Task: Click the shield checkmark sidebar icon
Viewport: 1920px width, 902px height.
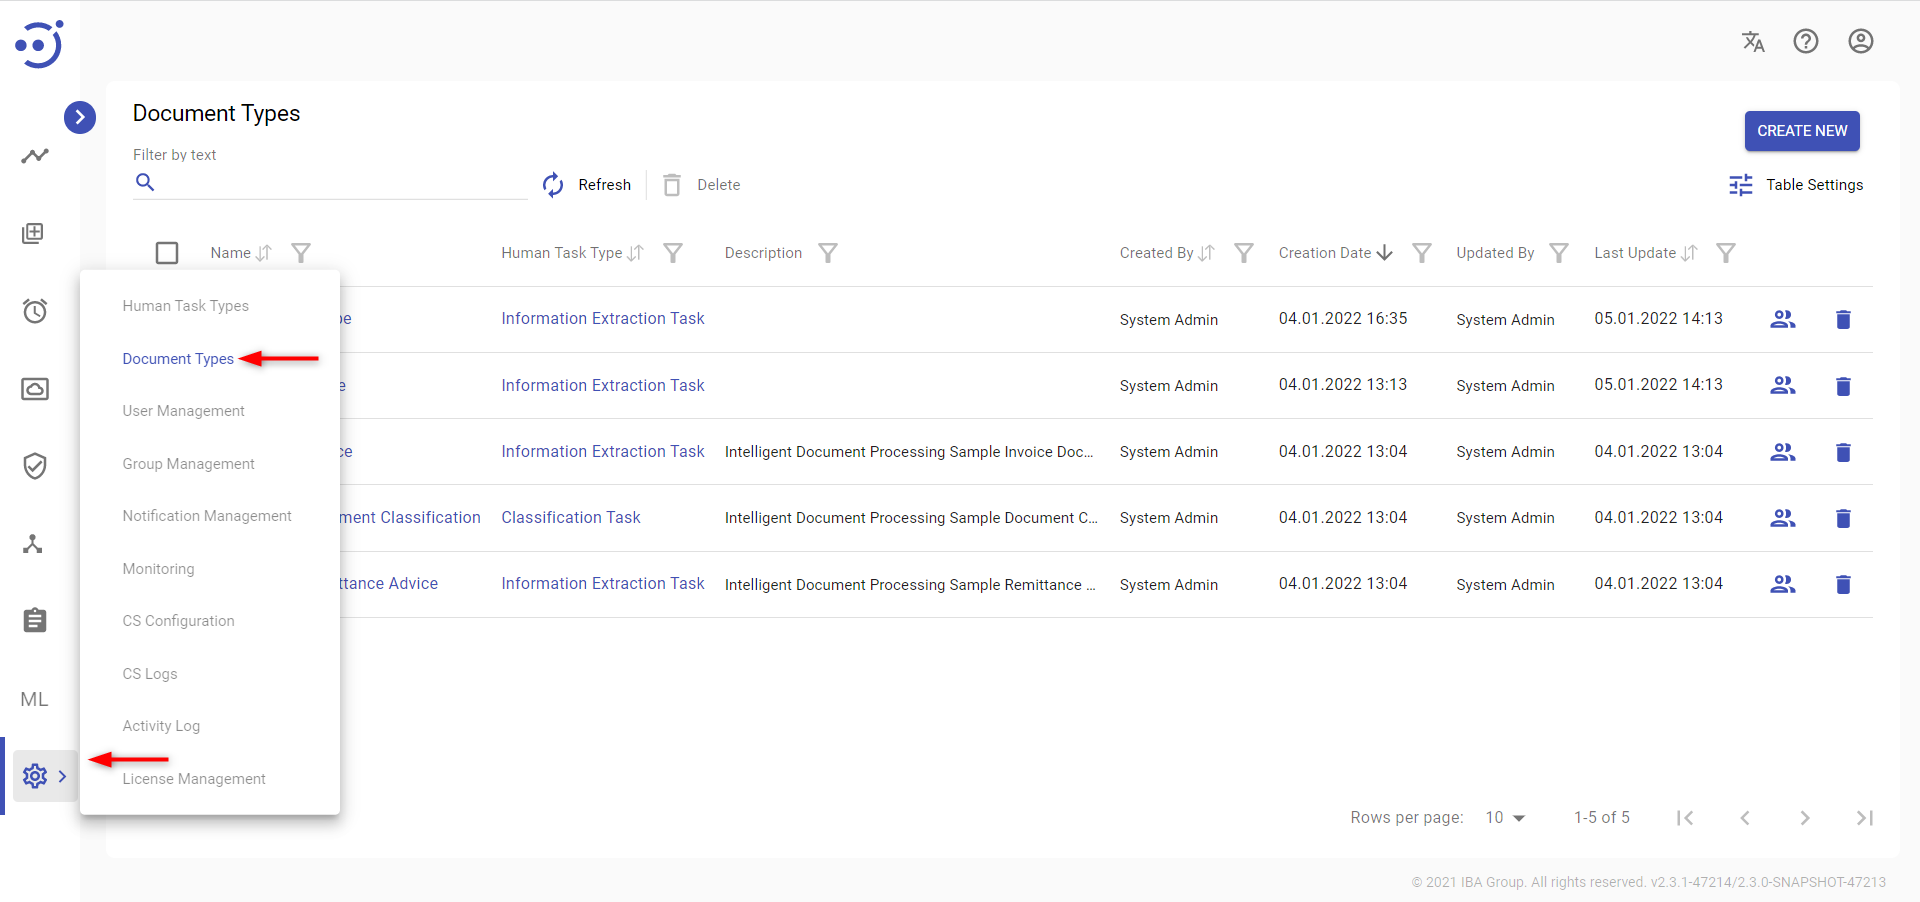Action: [x=35, y=466]
